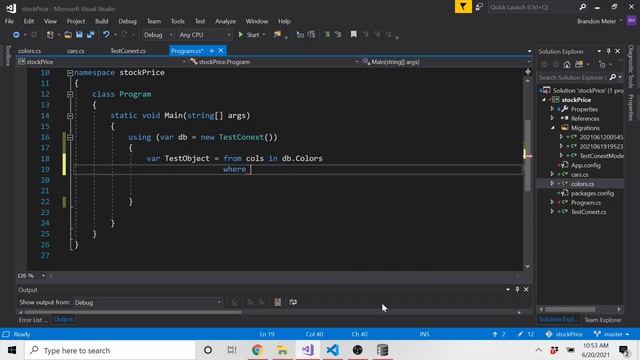Click the pending changes pencil count in the status bar
Viewport: 640px width, 360px height.
(x=526, y=334)
